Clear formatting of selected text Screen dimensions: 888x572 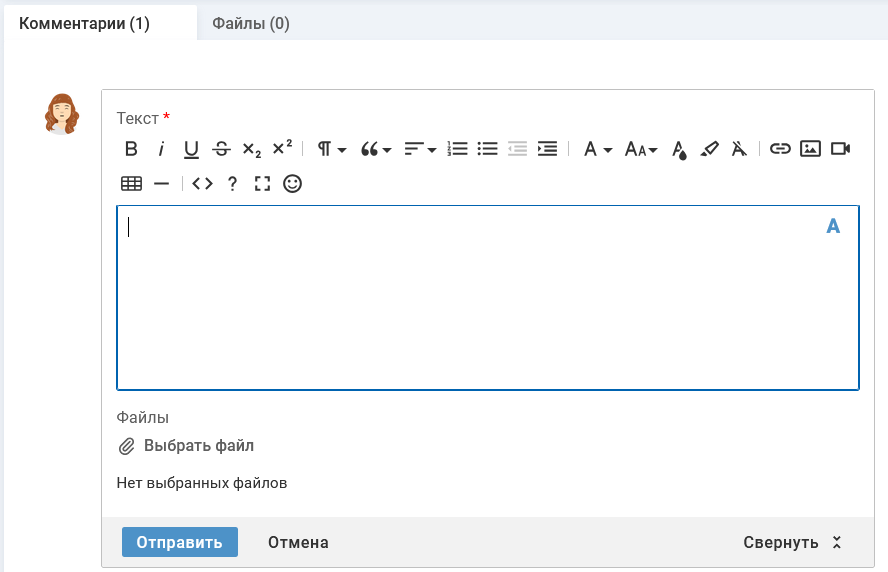[739, 149]
